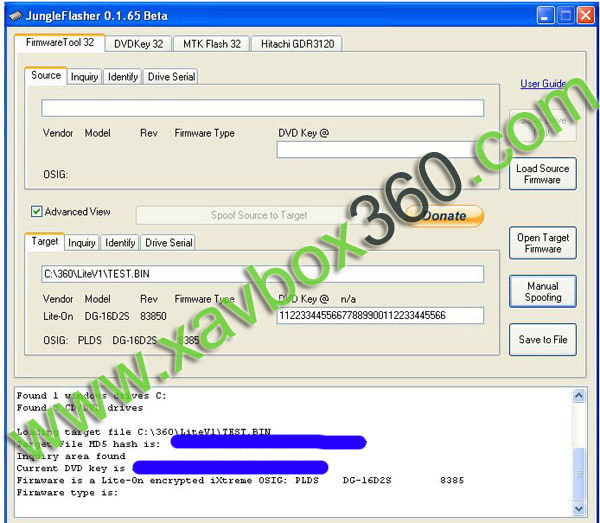The image size is (600, 523).
Task: Open the Source panel Identify tab
Action: click(122, 77)
